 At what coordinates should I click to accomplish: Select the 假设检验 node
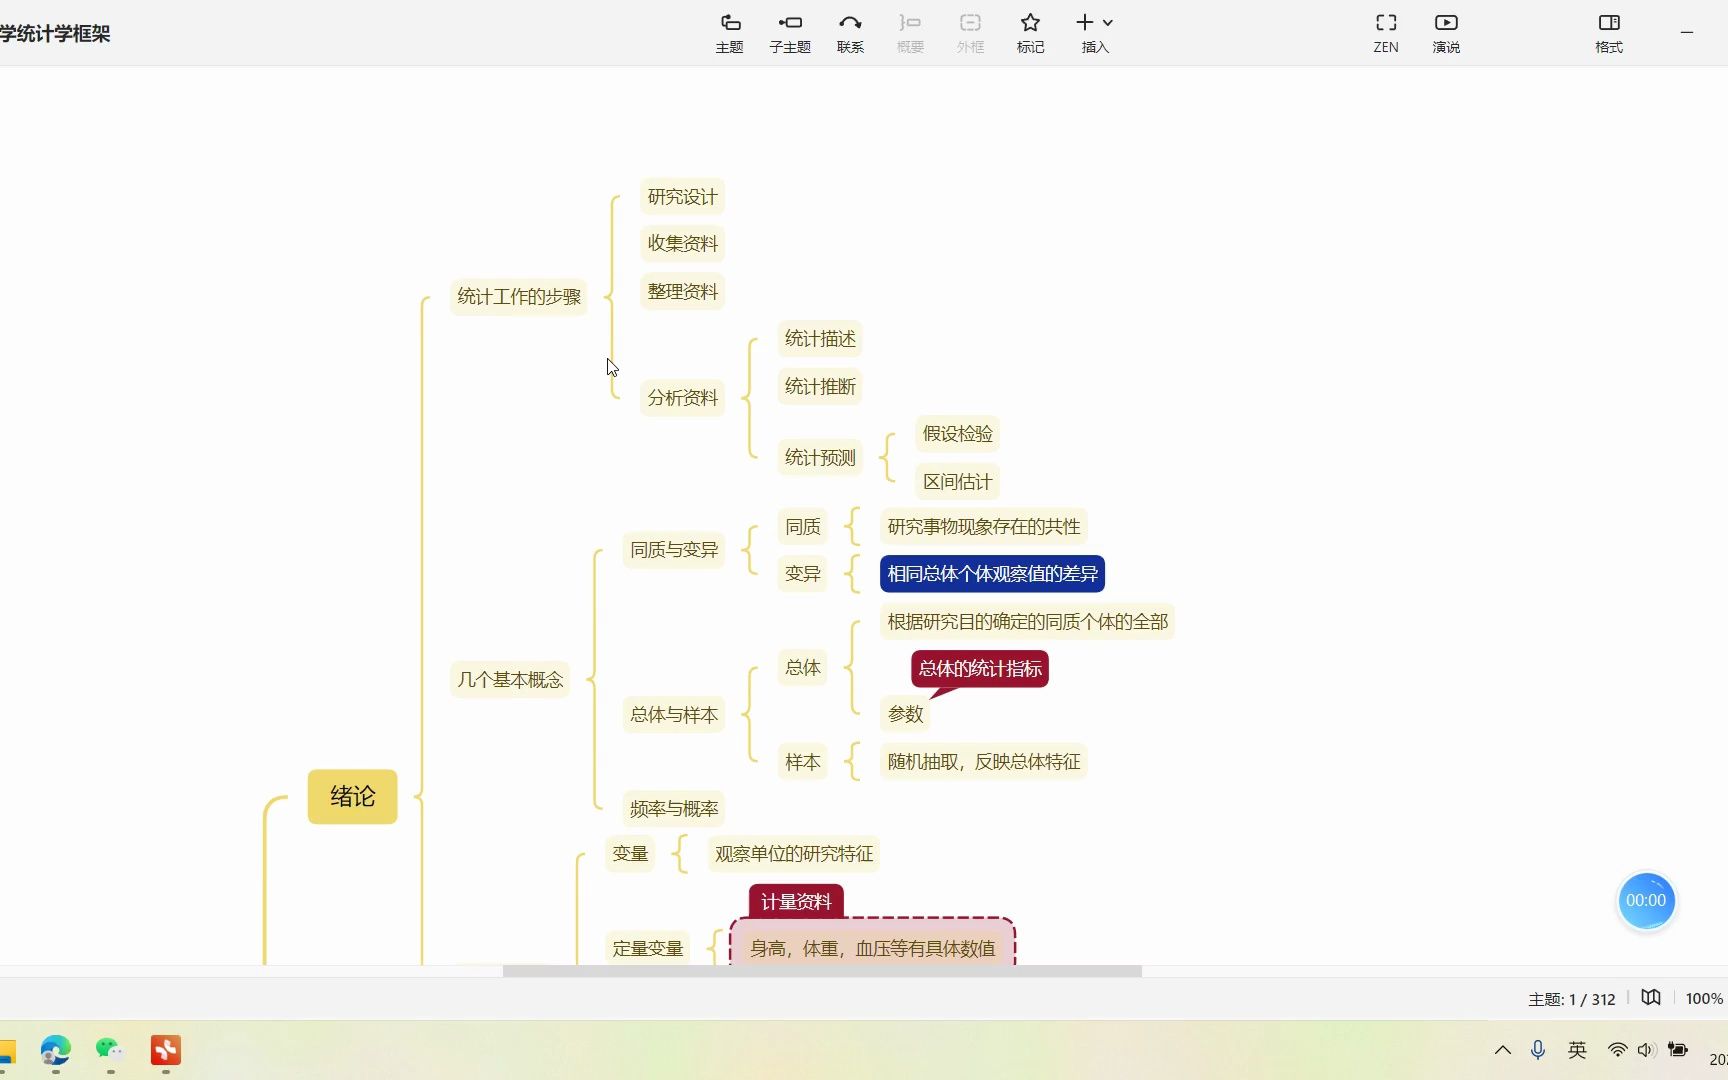[x=957, y=433]
